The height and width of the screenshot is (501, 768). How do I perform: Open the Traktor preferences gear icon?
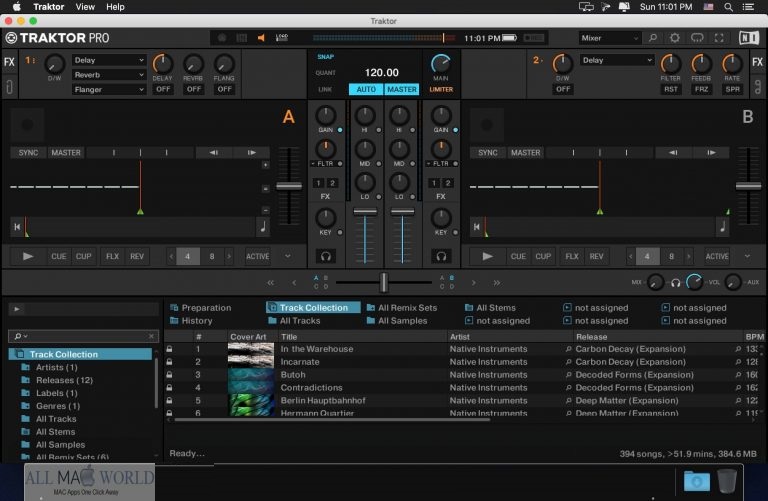674,38
